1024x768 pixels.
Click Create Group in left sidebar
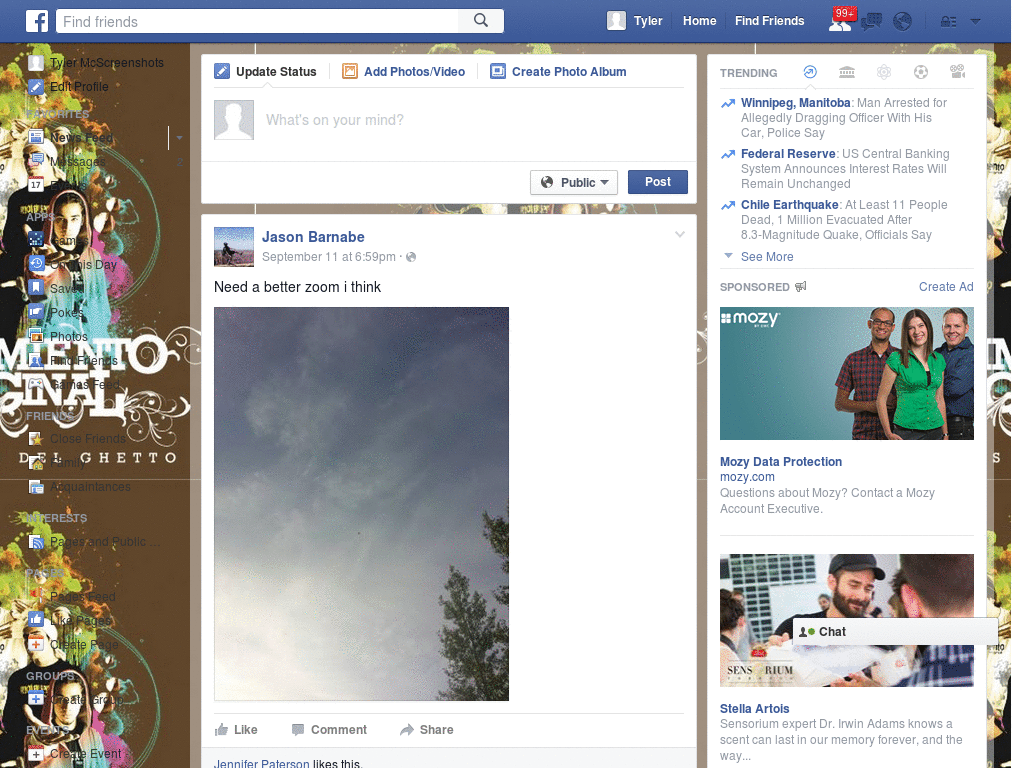click(87, 699)
